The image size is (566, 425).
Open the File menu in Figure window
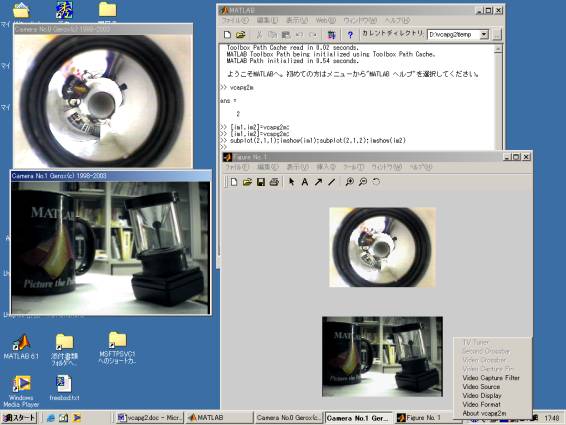237,167
